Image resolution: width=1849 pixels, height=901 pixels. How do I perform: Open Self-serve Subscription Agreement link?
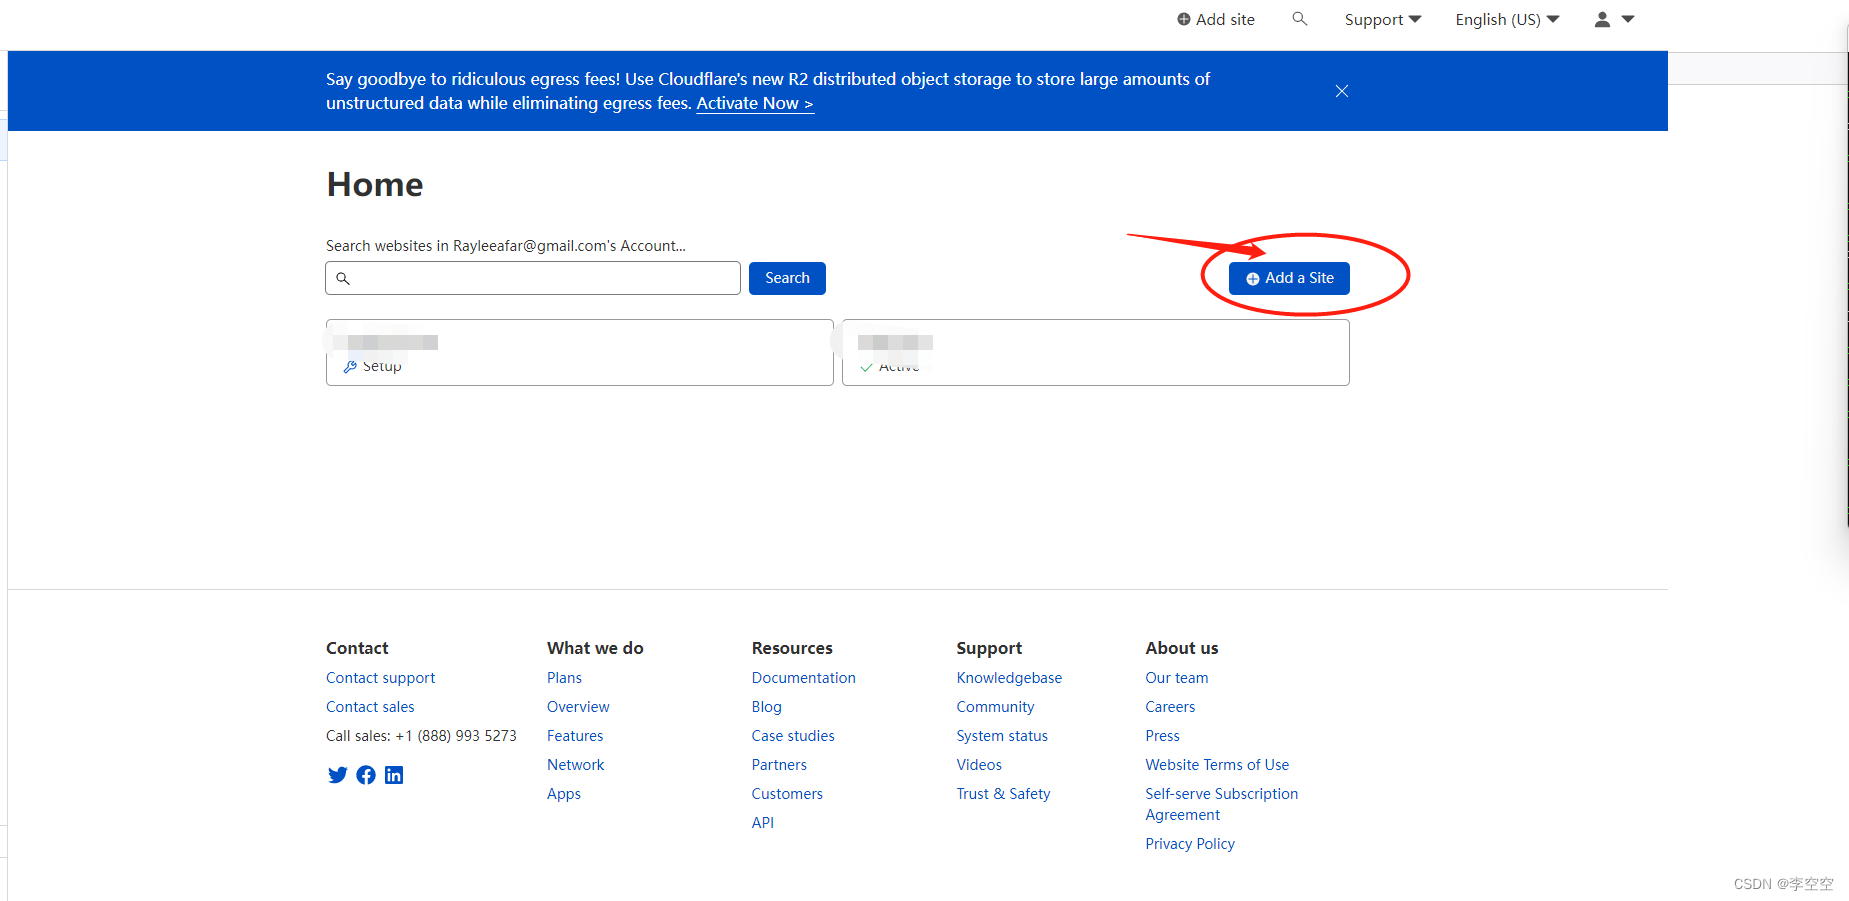1221,804
